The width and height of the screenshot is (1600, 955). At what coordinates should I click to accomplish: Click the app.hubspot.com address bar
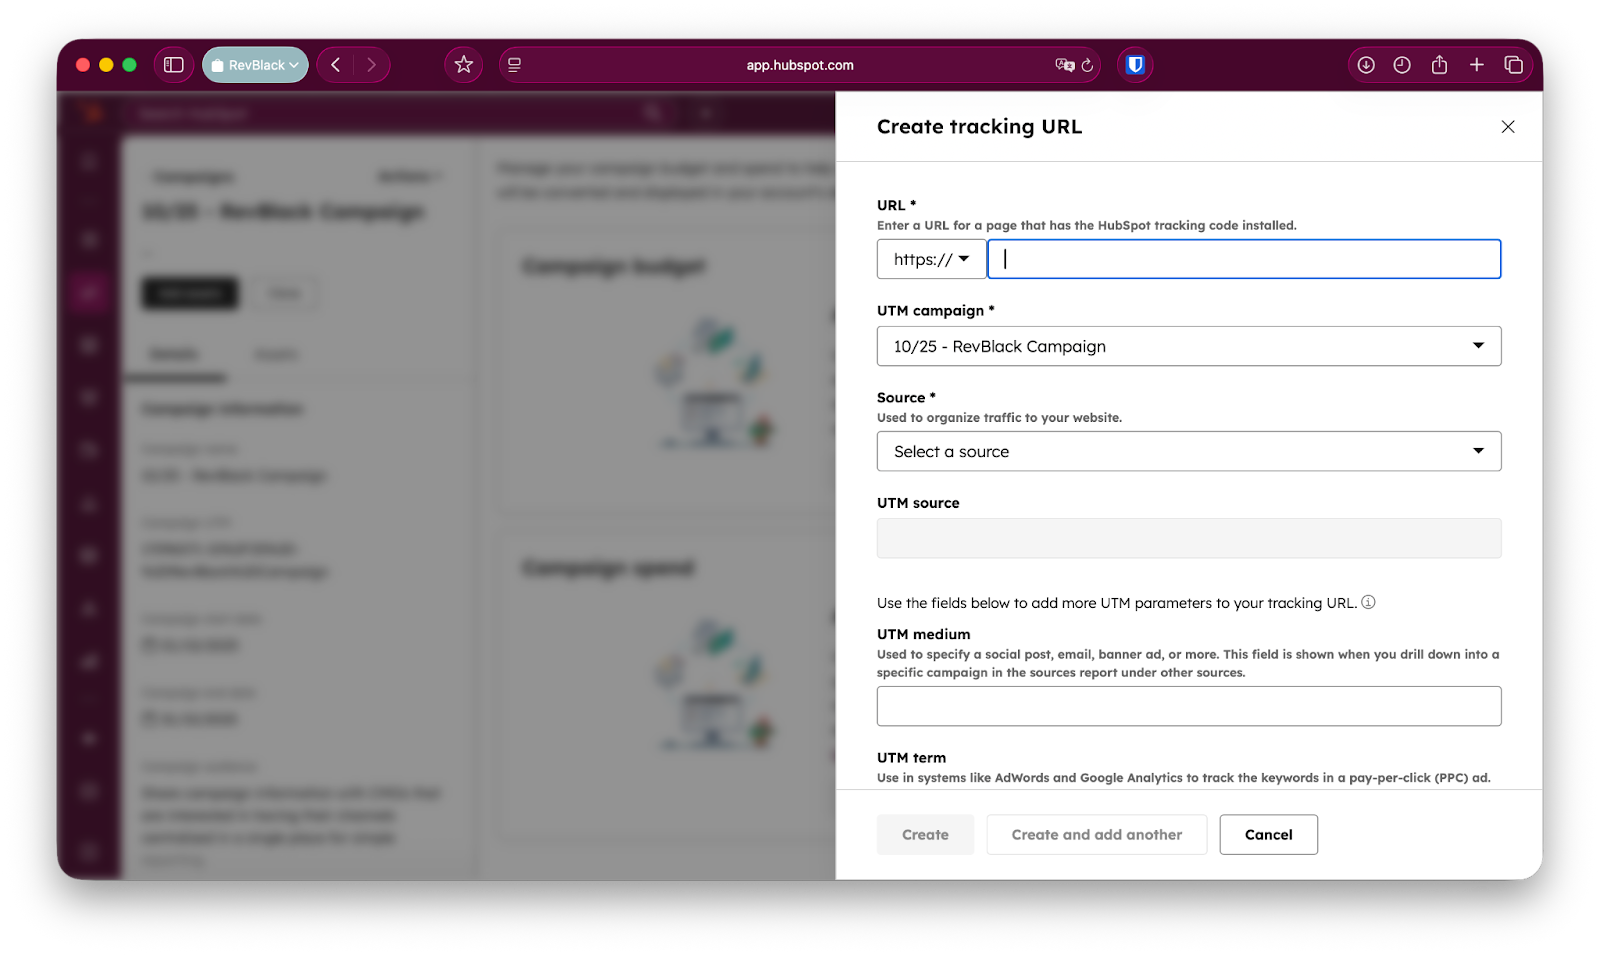[800, 65]
